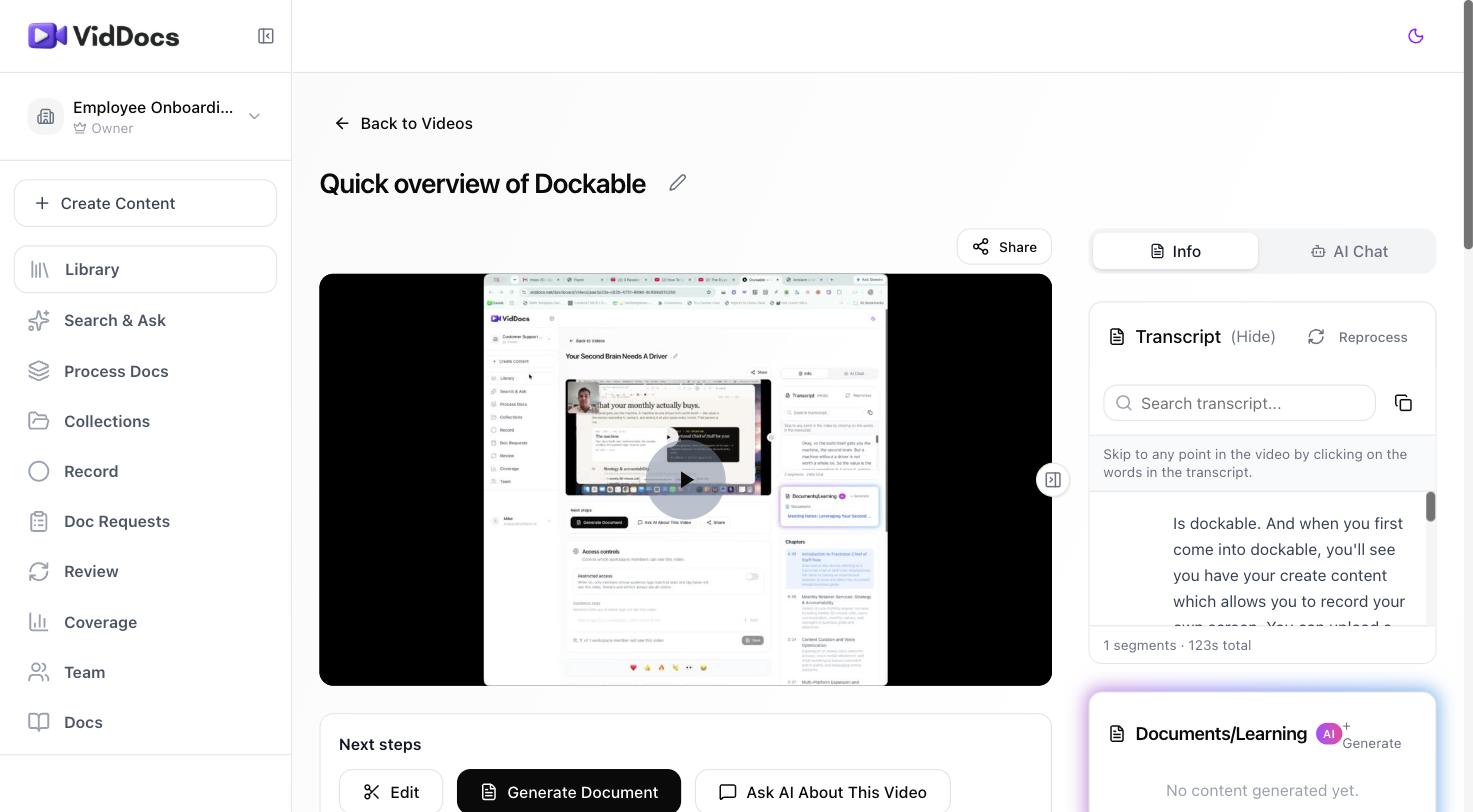
Task: Reprocess the transcript
Action: [1357, 337]
